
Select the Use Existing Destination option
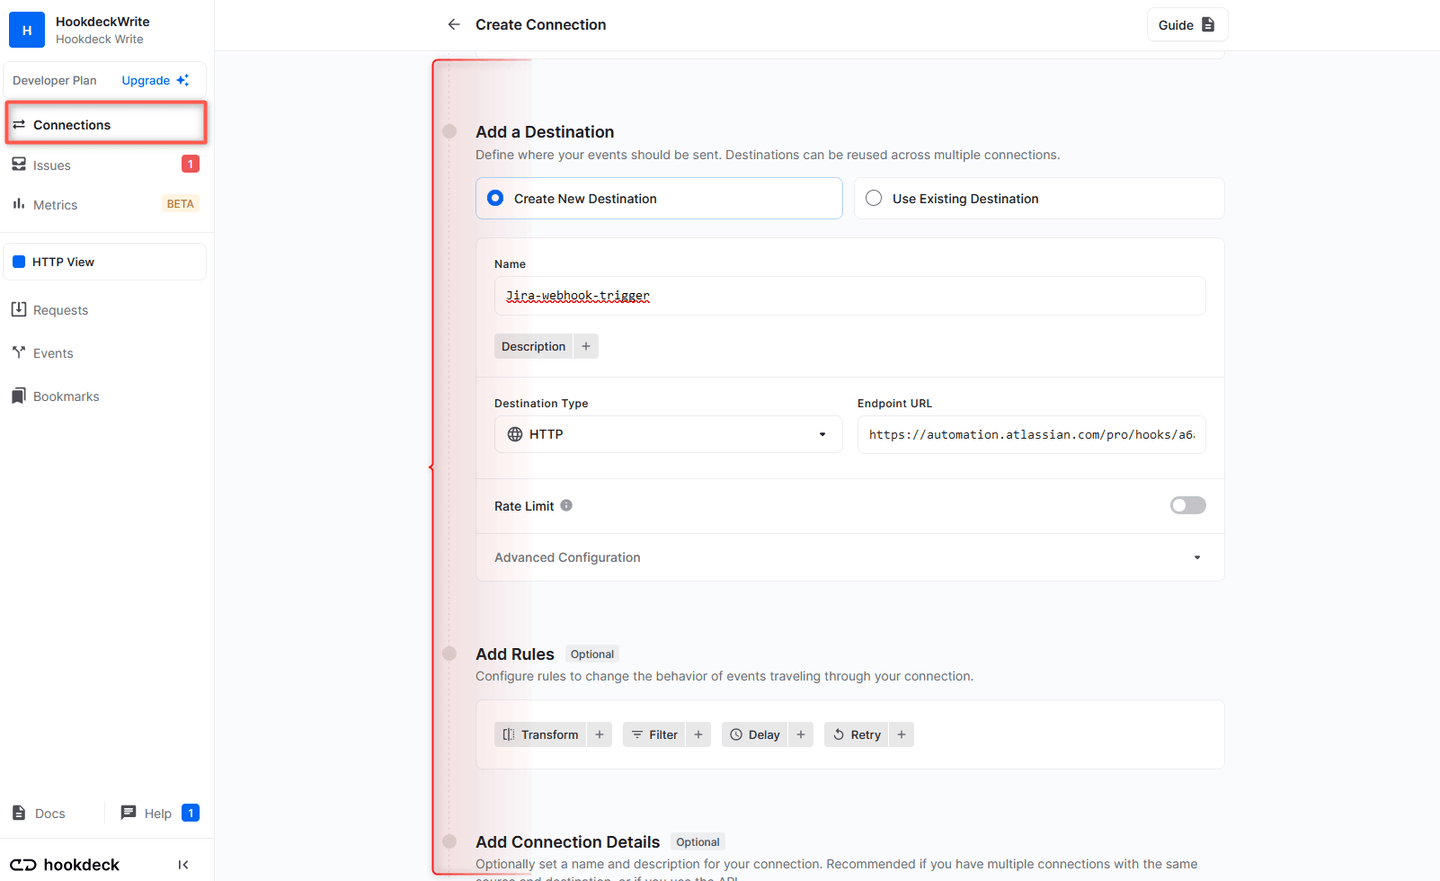[873, 197]
